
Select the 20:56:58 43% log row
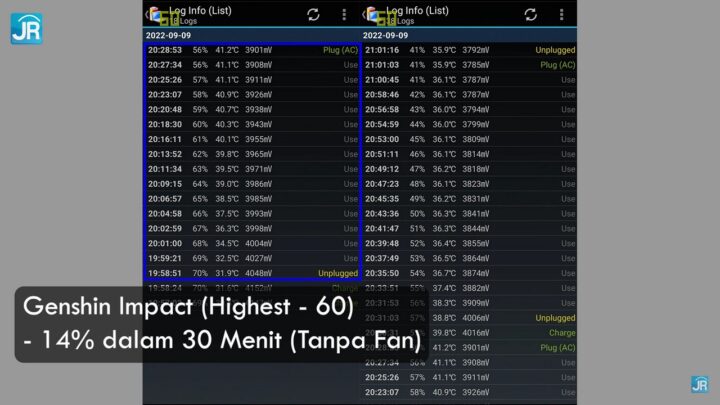(x=469, y=109)
